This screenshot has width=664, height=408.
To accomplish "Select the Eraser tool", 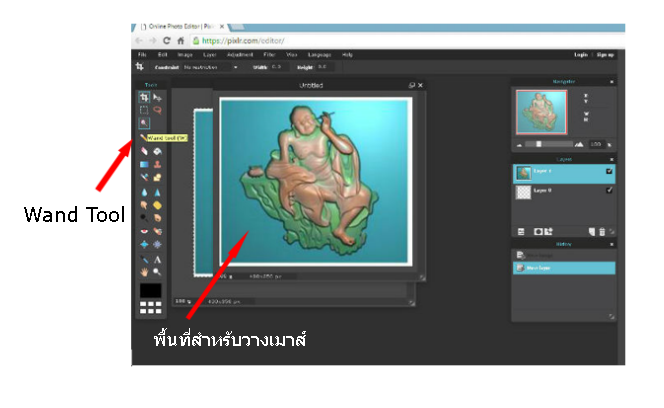I will [x=144, y=151].
